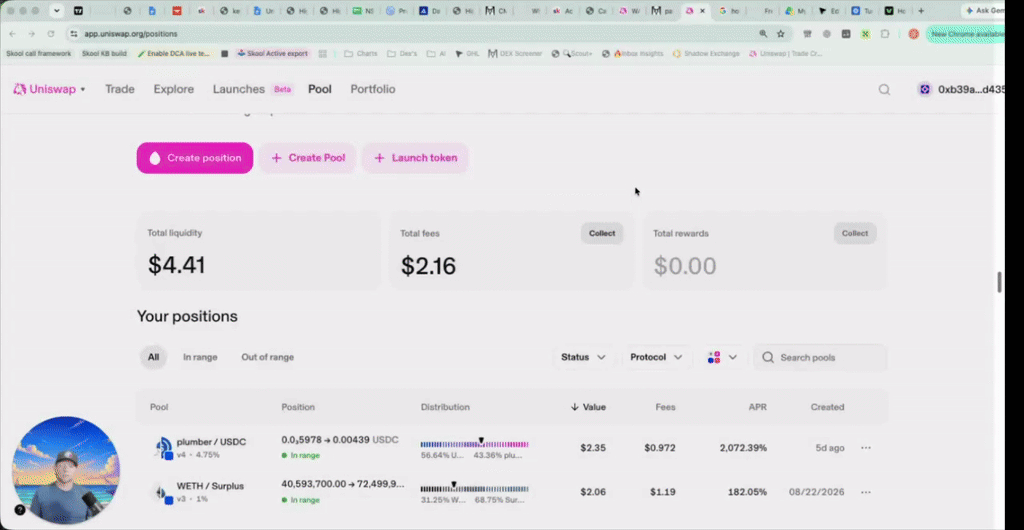Click the Ask Gemini button

tap(984, 11)
